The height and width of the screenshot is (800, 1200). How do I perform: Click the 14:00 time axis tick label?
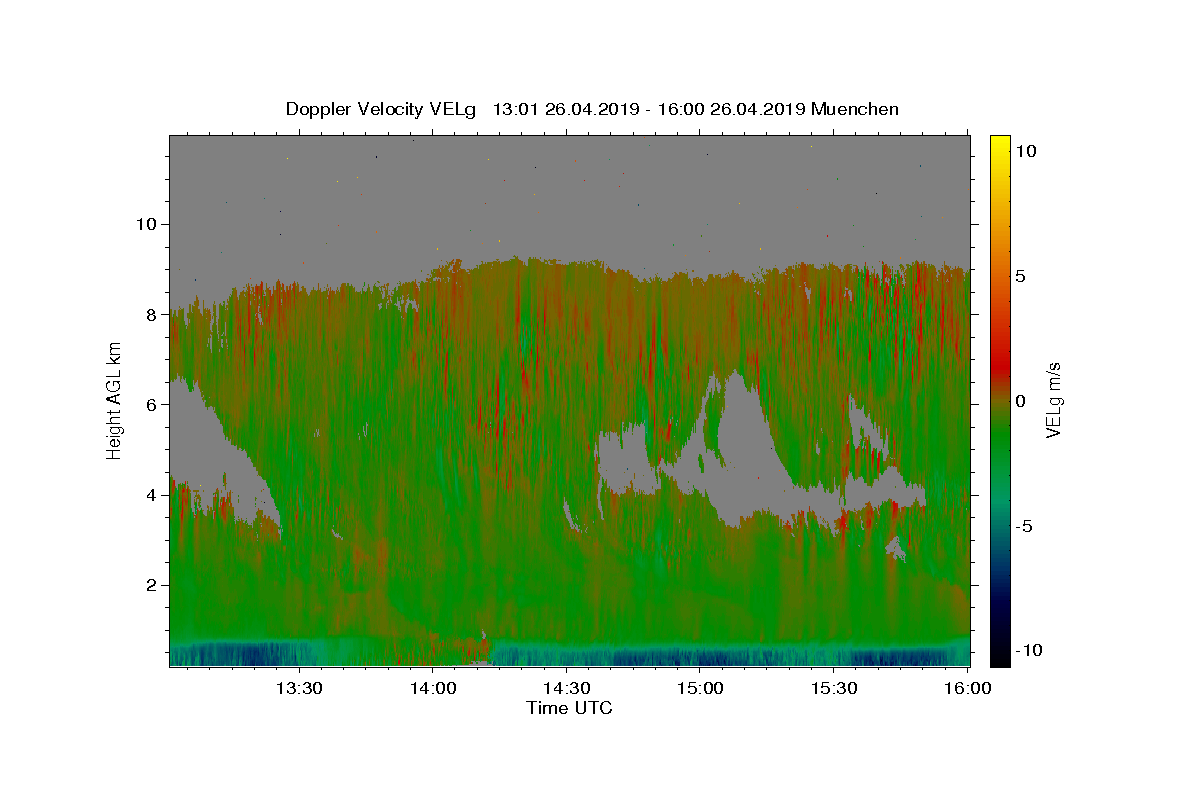432,688
